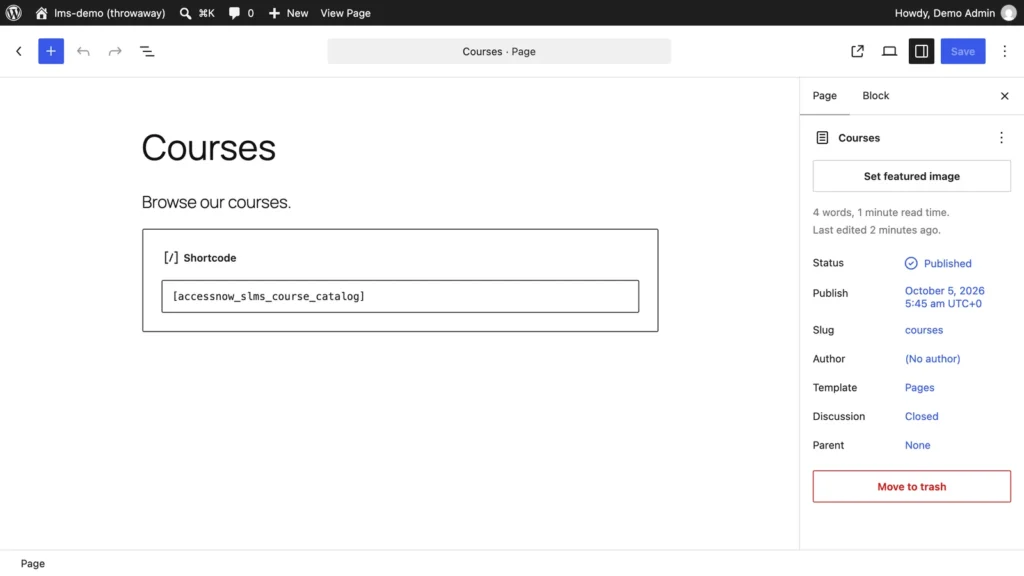Close the Settings sidebar
Screen dimensions: 1024x576
[1004, 96]
